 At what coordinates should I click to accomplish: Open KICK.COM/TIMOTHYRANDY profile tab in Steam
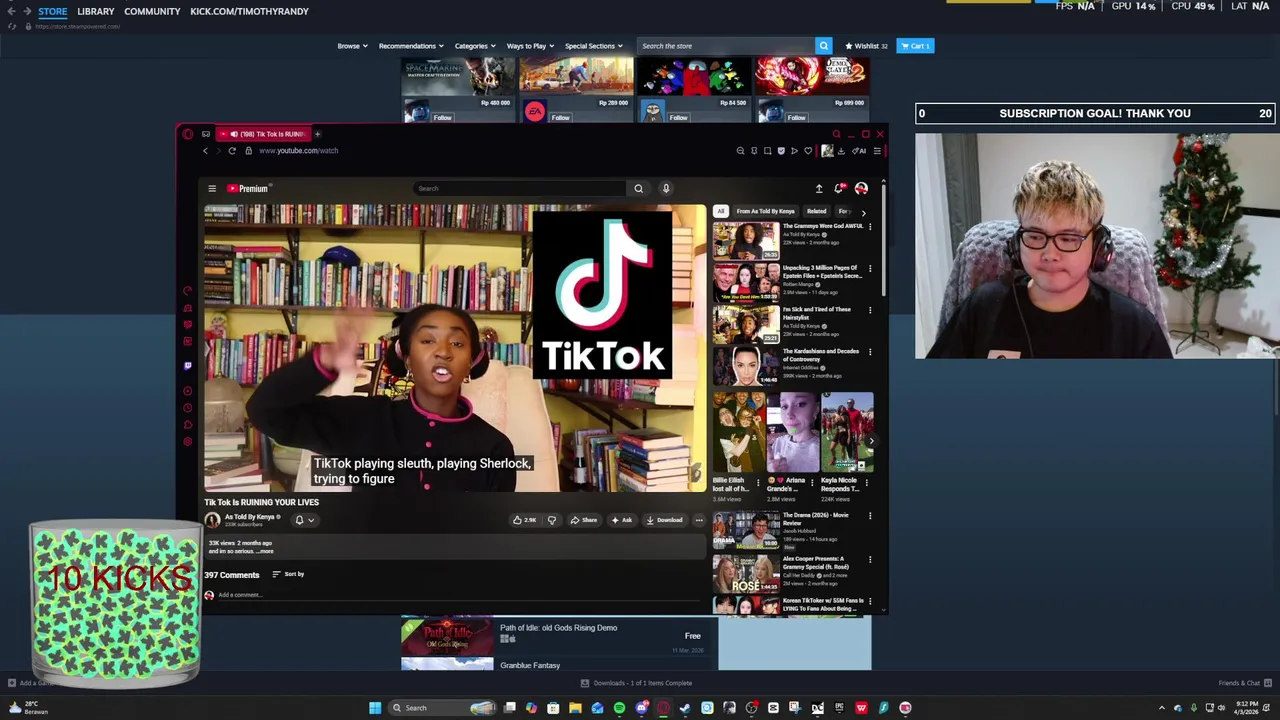click(x=249, y=11)
